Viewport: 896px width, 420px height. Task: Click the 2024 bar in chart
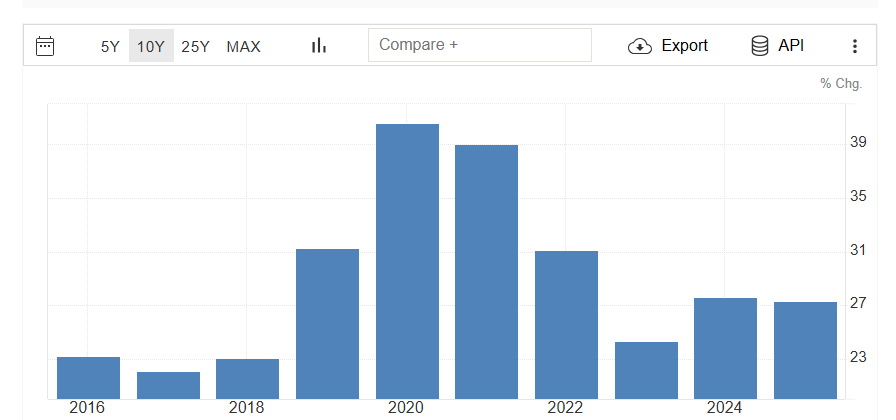coord(725,349)
